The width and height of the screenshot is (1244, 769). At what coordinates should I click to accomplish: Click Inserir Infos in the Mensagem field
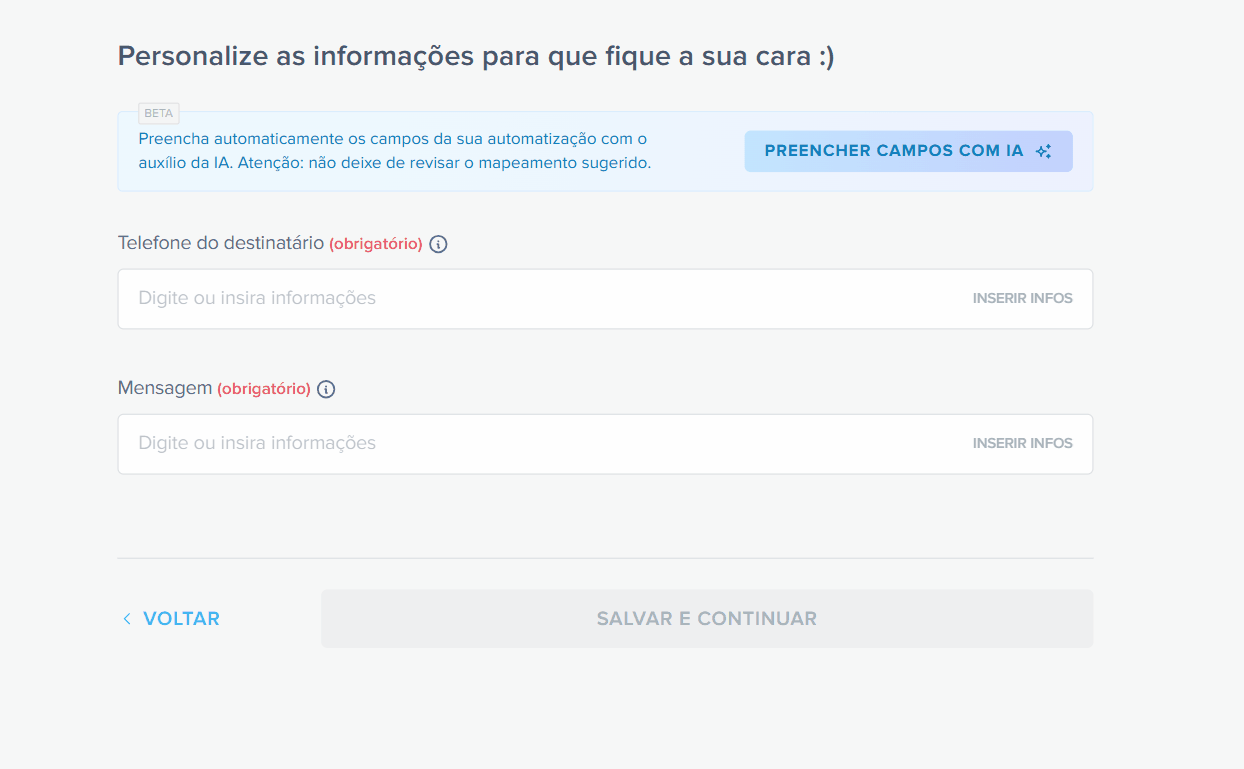[1022, 443]
